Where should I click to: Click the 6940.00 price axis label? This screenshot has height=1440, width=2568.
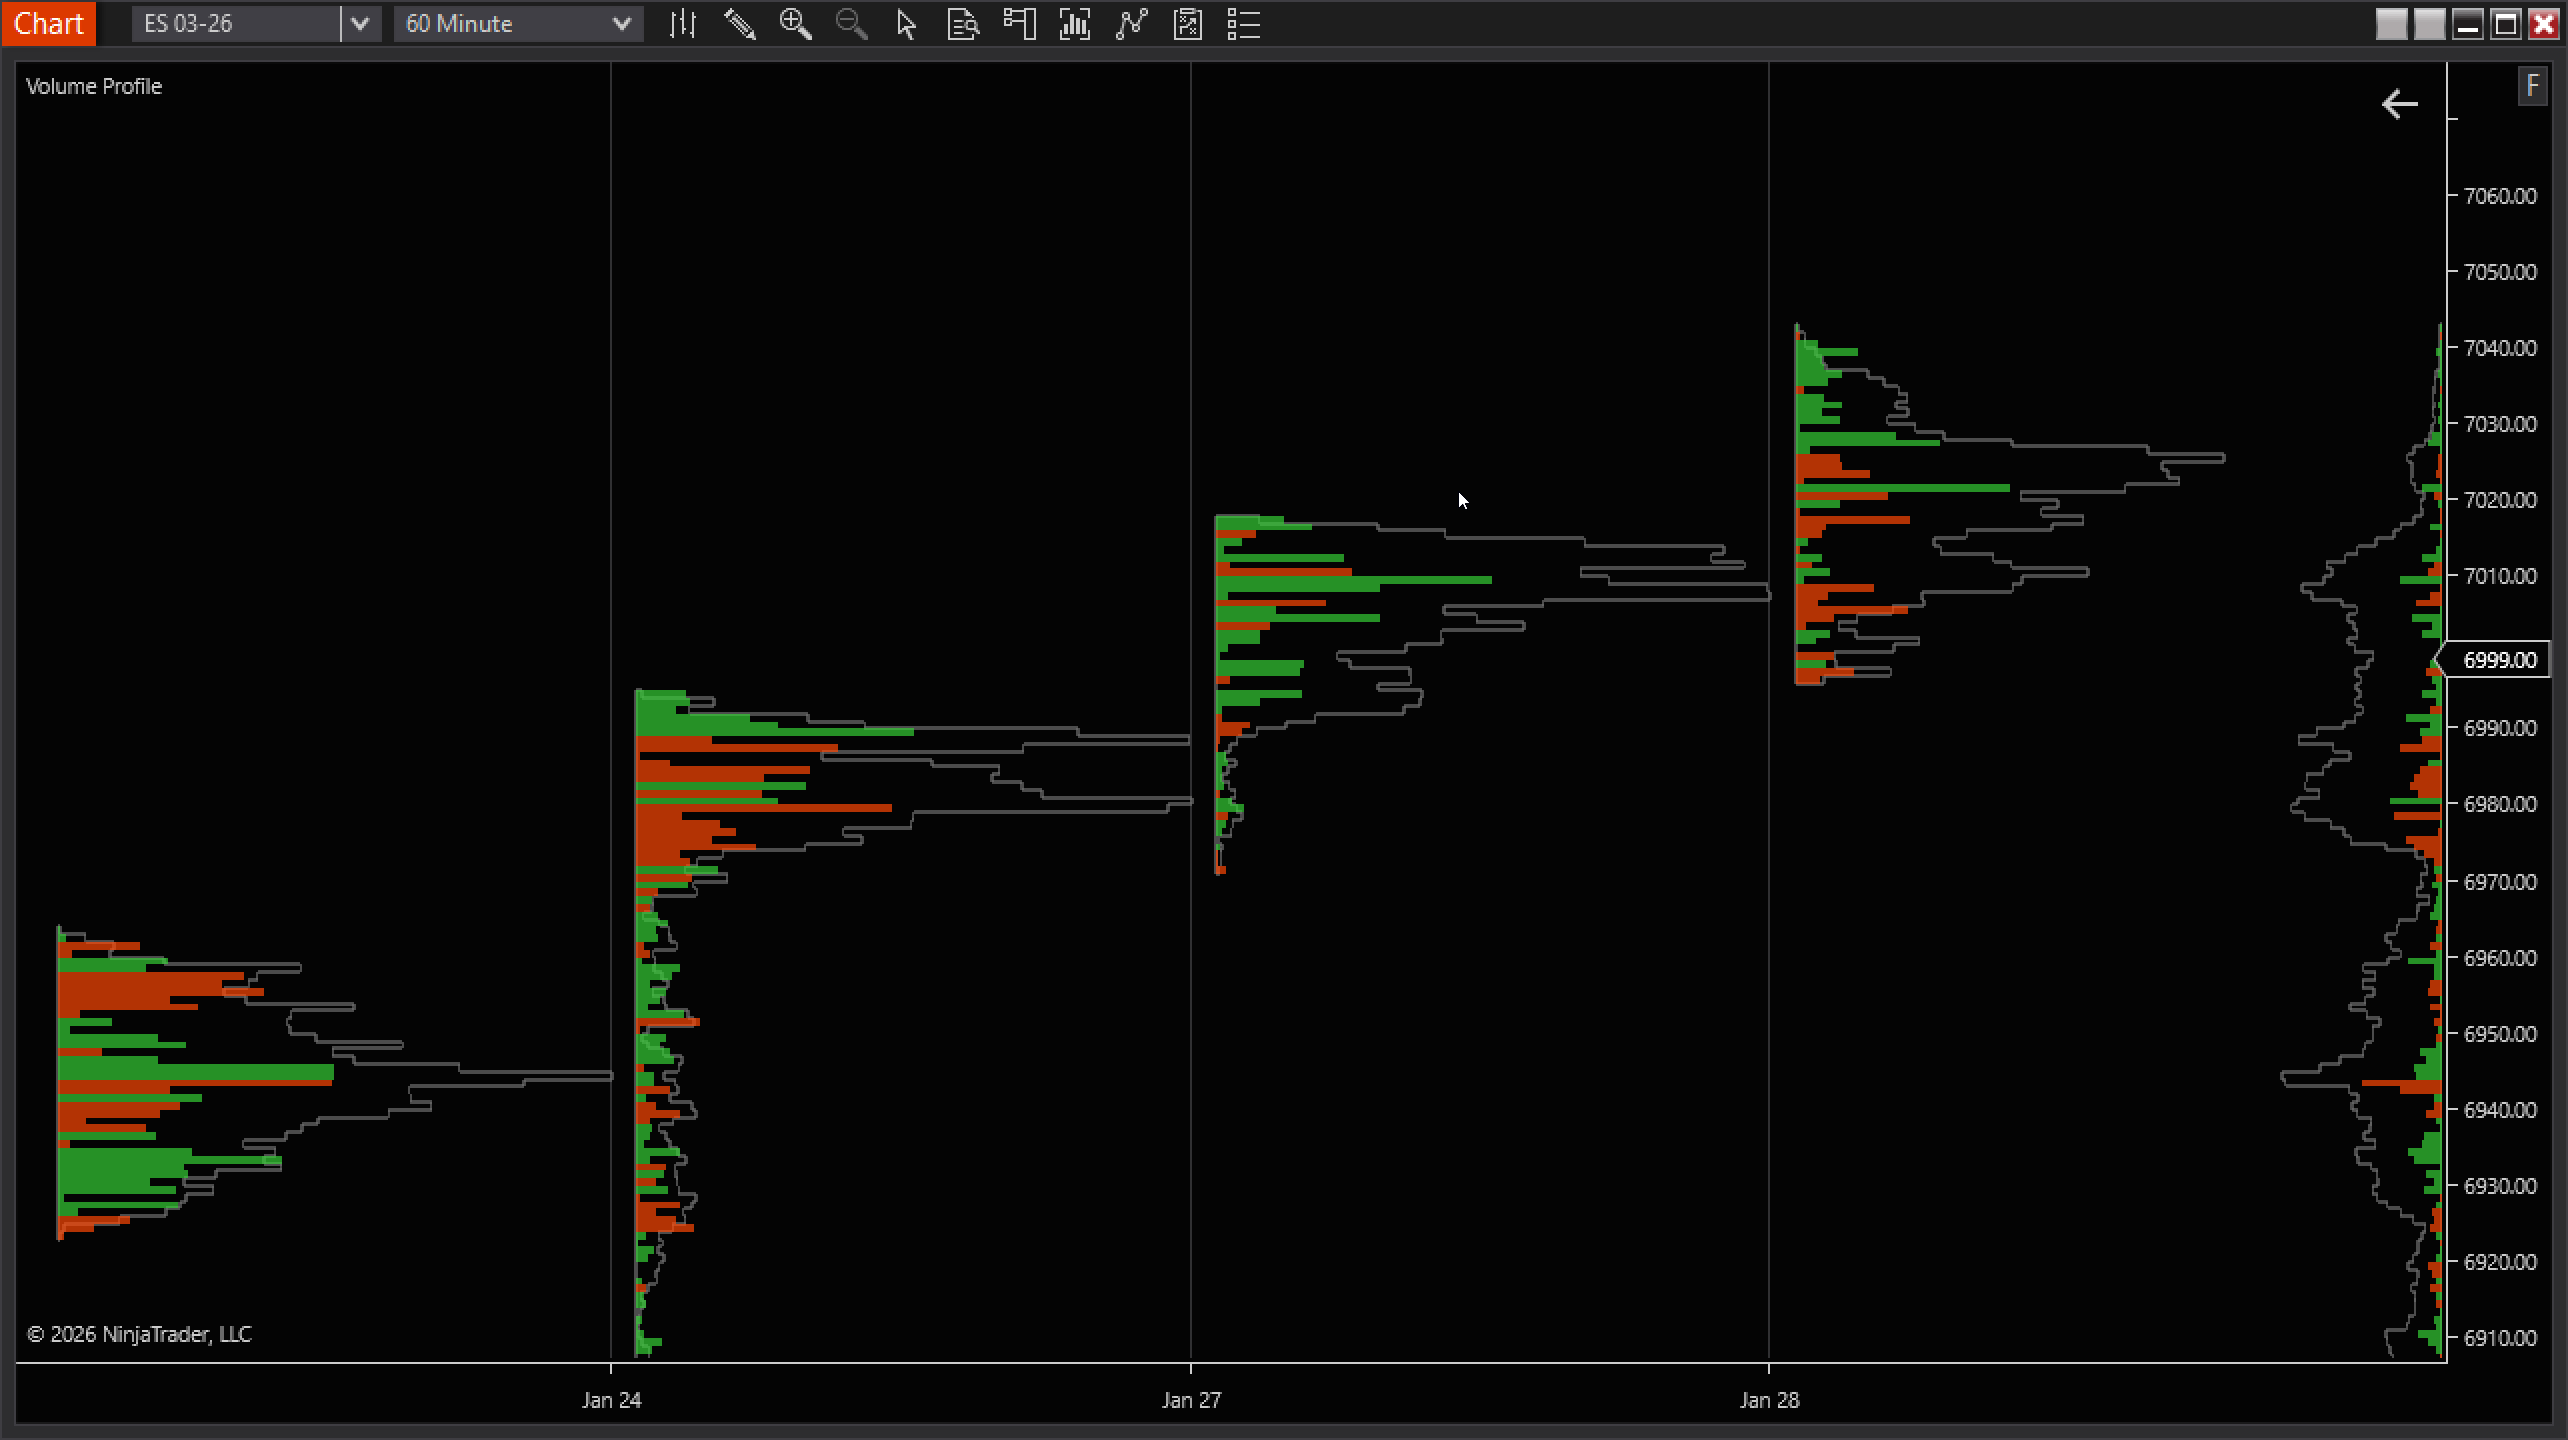tap(2500, 1110)
